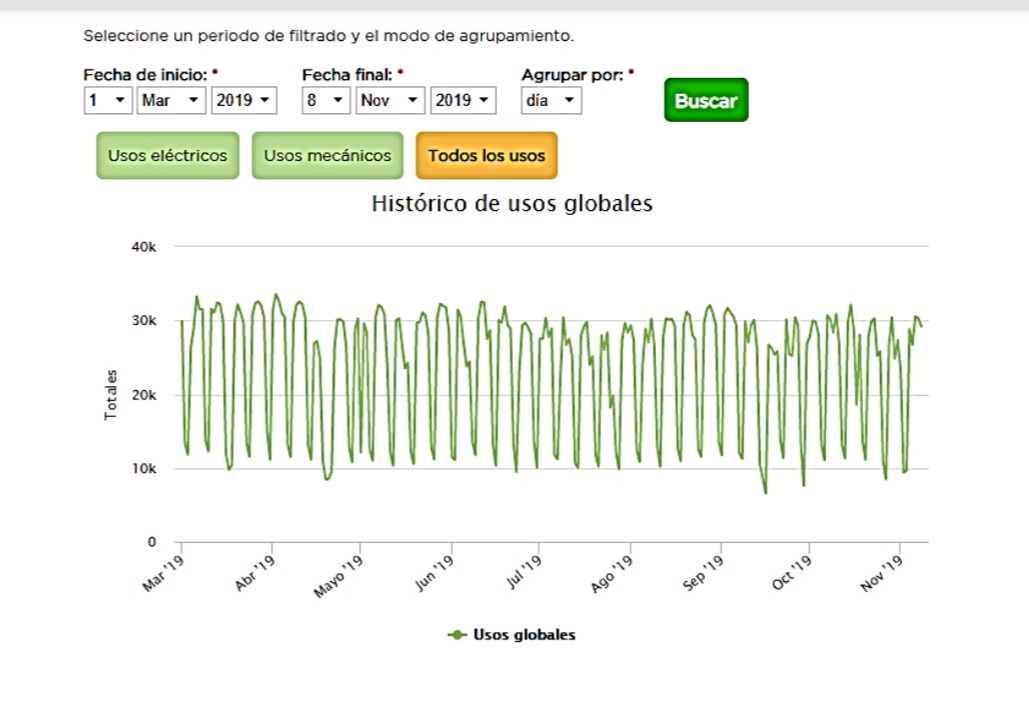Click the '40k' y-axis value

coord(144,247)
